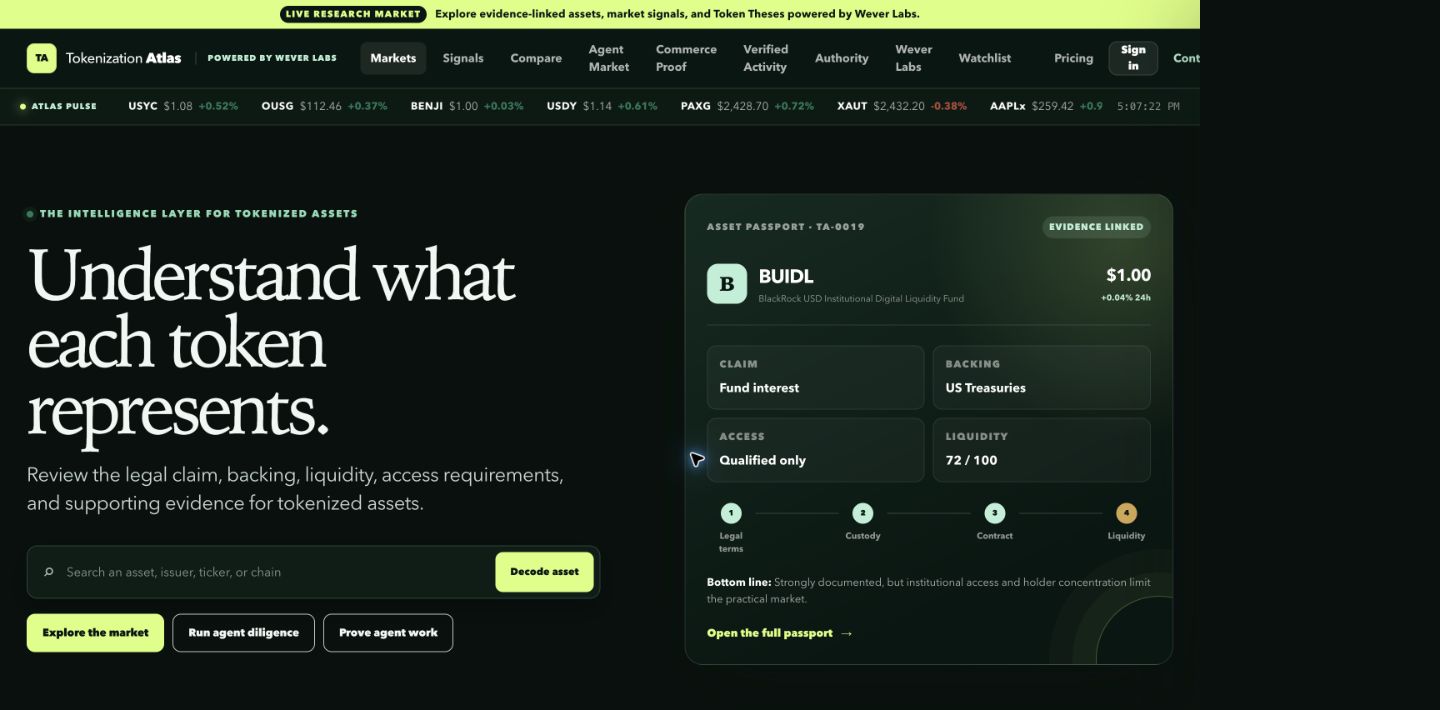This screenshot has width=1440, height=710.
Task: Go to Agent Market
Action: [608, 58]
